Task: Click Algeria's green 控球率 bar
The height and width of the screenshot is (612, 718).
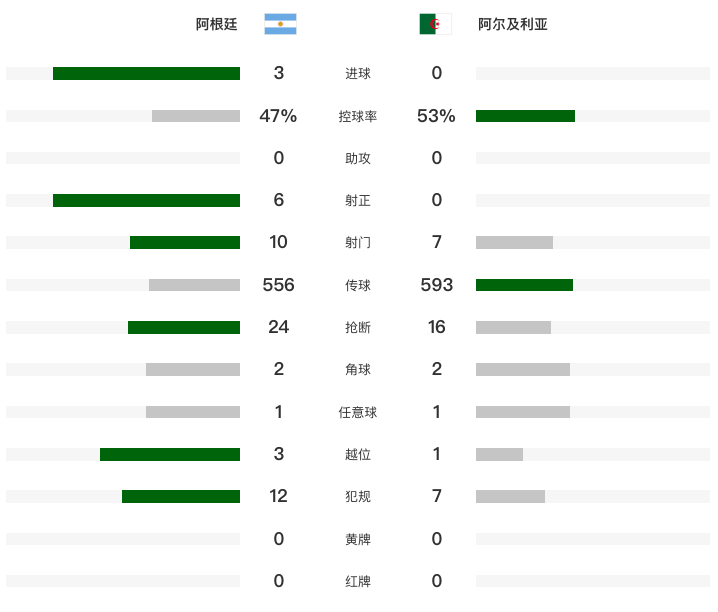Action: (525, 116)
